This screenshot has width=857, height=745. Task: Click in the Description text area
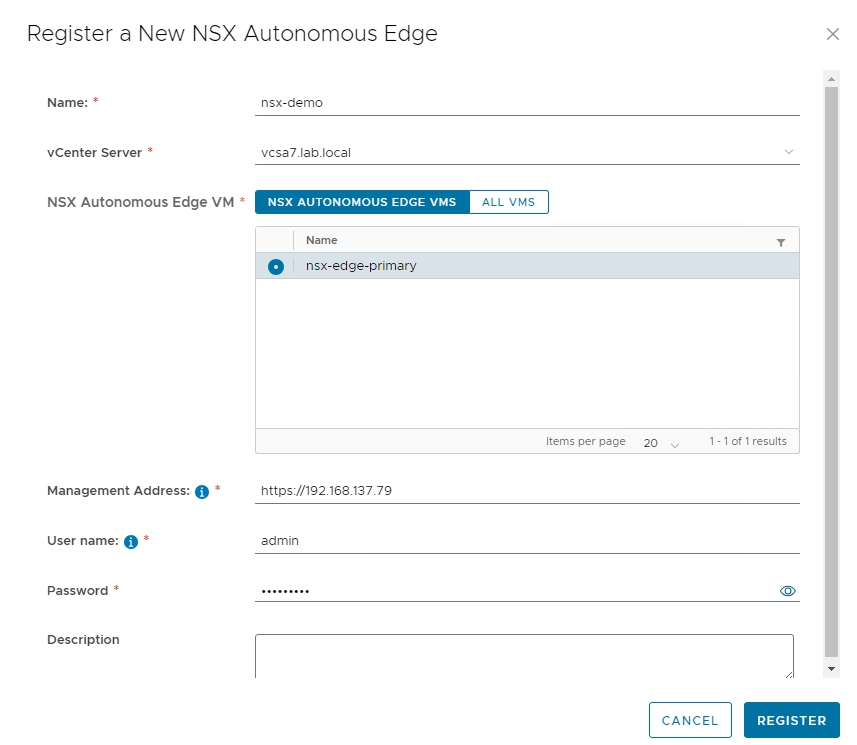point(523,656)
